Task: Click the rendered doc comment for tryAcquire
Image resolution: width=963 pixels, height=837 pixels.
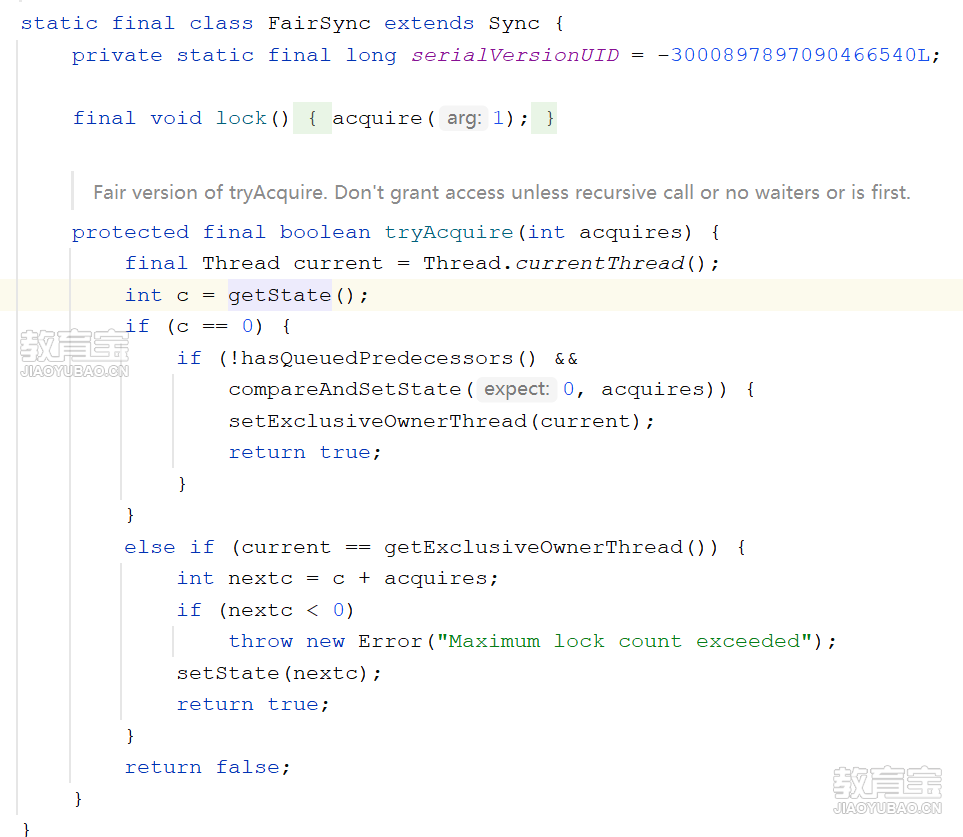Action: [x=501, y=192]
